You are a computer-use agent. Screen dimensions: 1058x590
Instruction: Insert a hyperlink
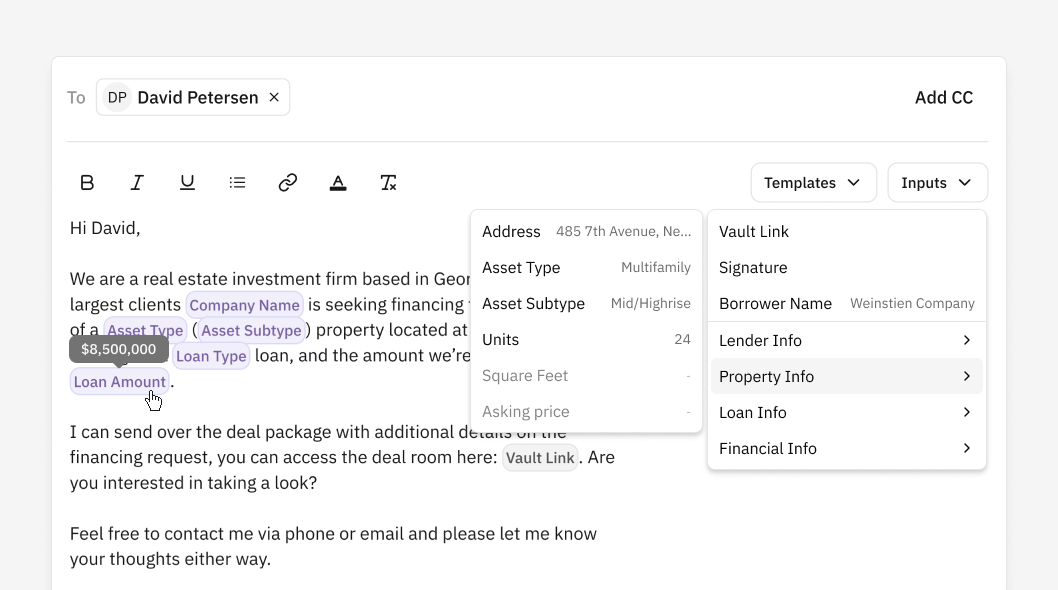[x=287, y=182]
